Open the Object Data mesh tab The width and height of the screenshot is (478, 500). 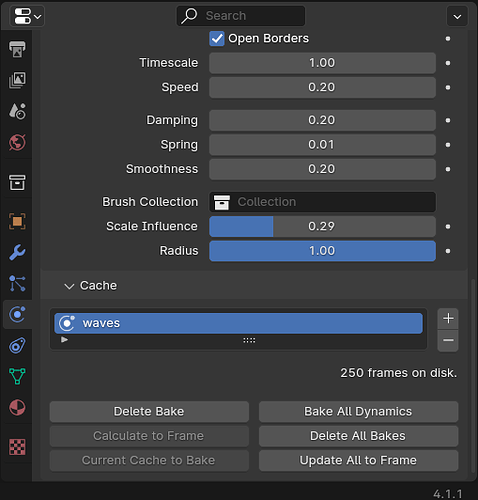point(17,376)
